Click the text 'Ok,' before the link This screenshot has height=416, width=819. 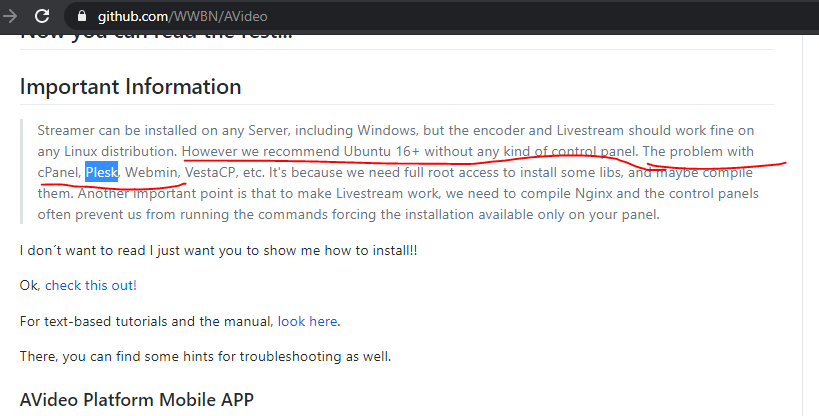click(30, 285)
